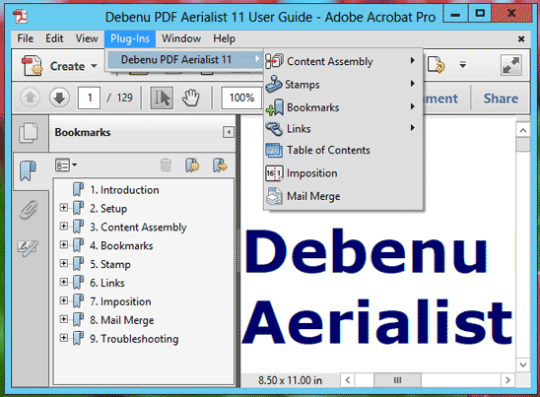This screenshot has width=540, height=397.
Task: Open Bookmarks options dropdown menu
Action: (x=66, y=165)
